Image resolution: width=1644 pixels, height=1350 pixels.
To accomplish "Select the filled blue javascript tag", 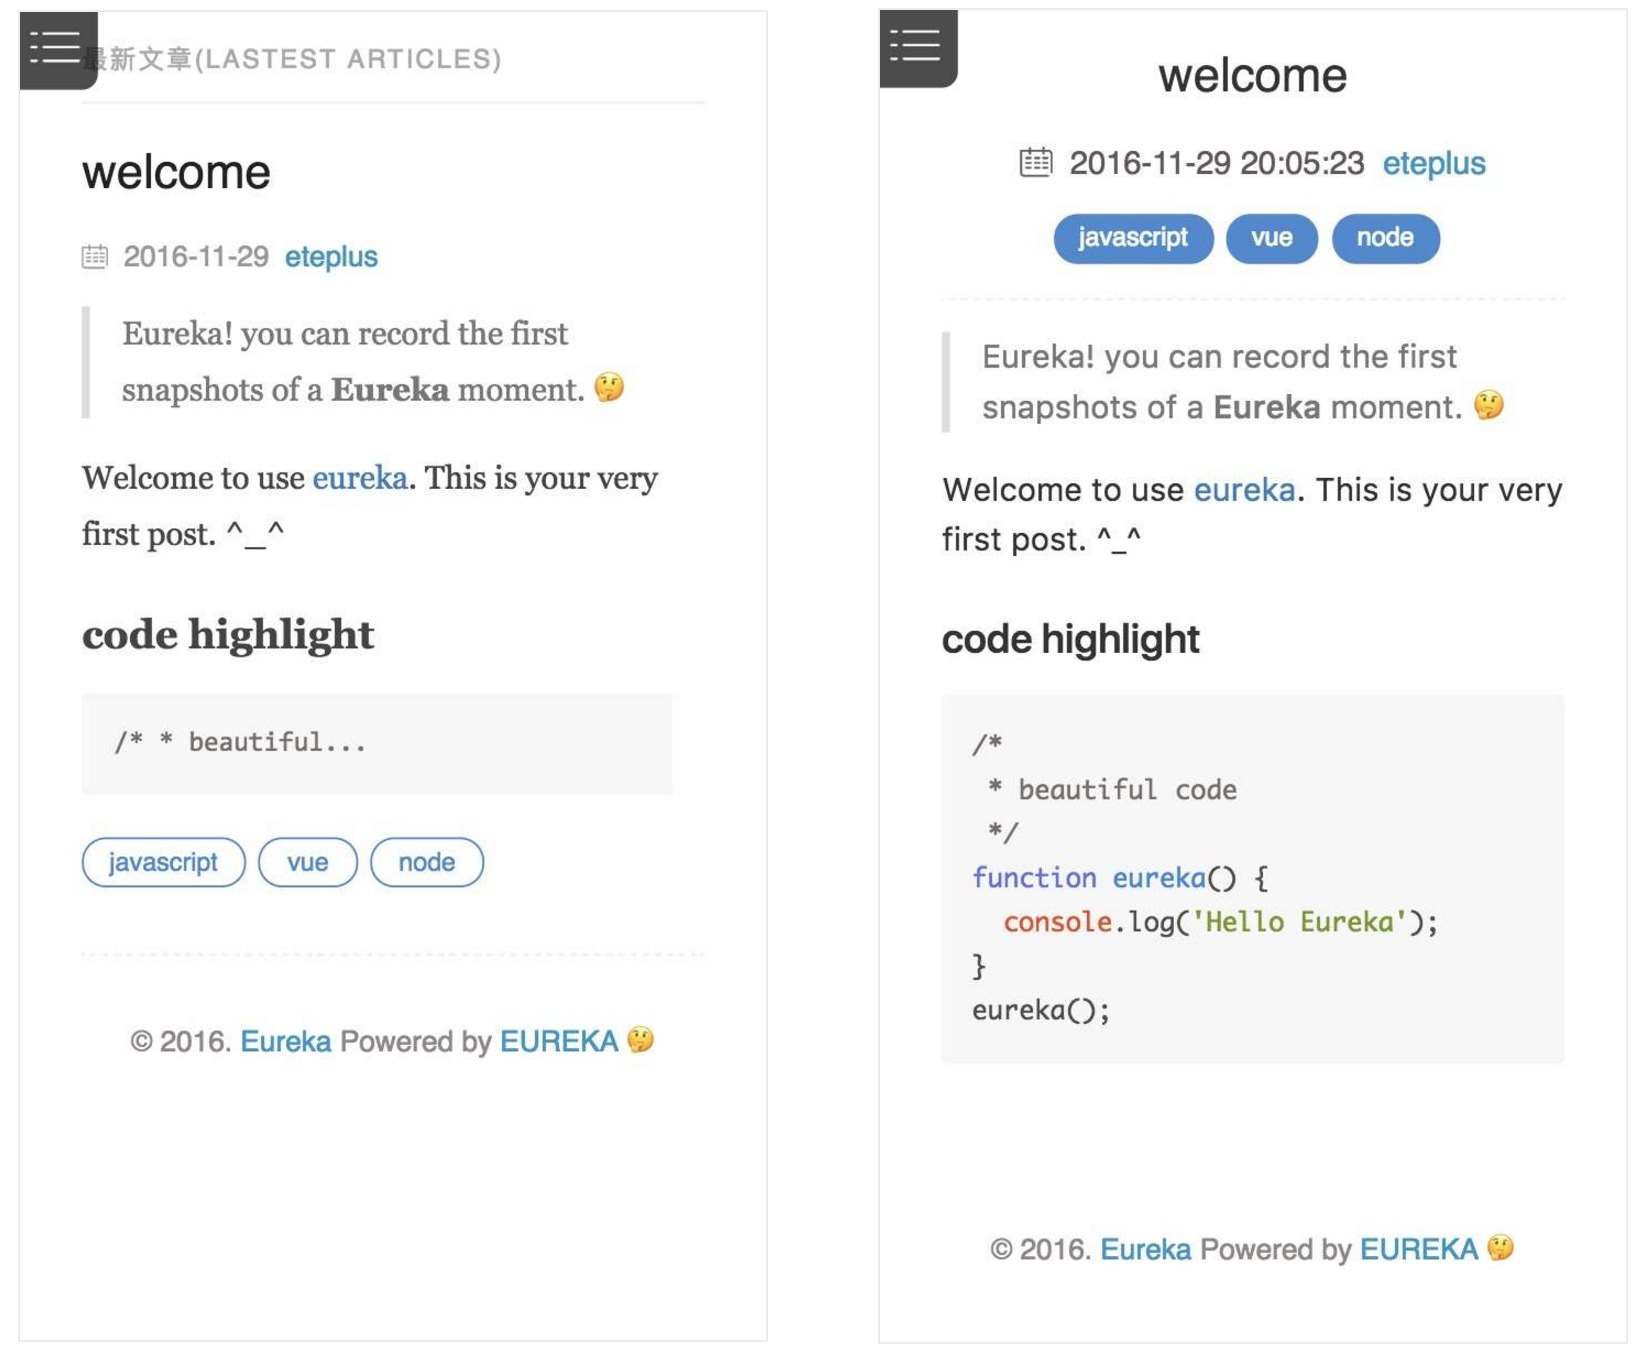I will (x=1133, y=238).
